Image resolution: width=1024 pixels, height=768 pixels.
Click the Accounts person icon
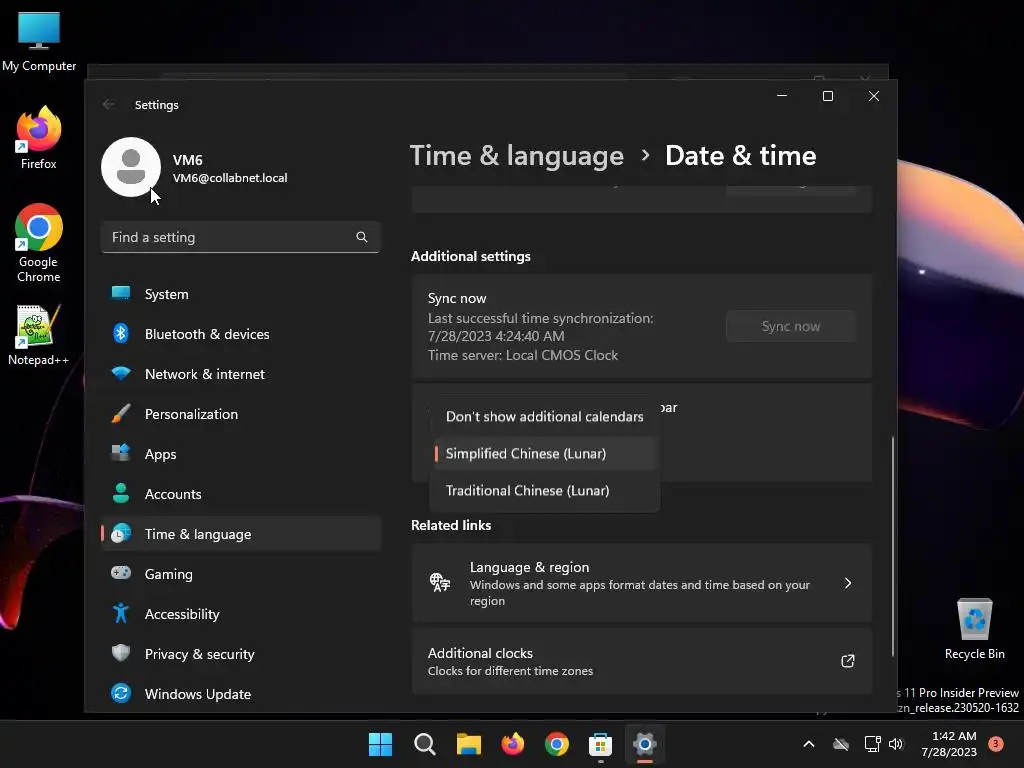pos(121,493)
